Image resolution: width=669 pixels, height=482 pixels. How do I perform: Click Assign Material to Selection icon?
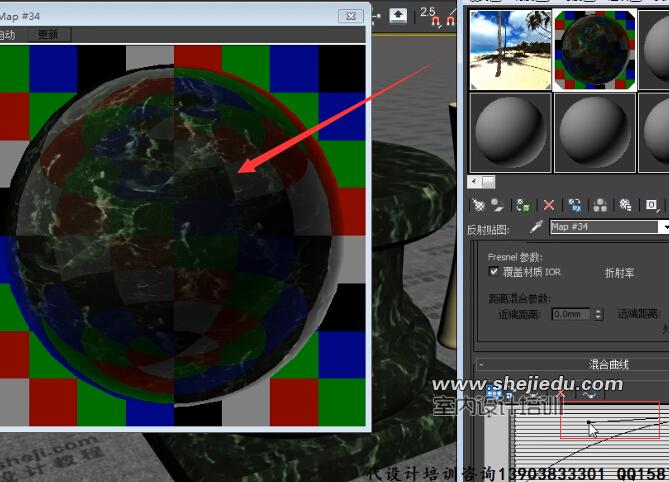(523, 206)
